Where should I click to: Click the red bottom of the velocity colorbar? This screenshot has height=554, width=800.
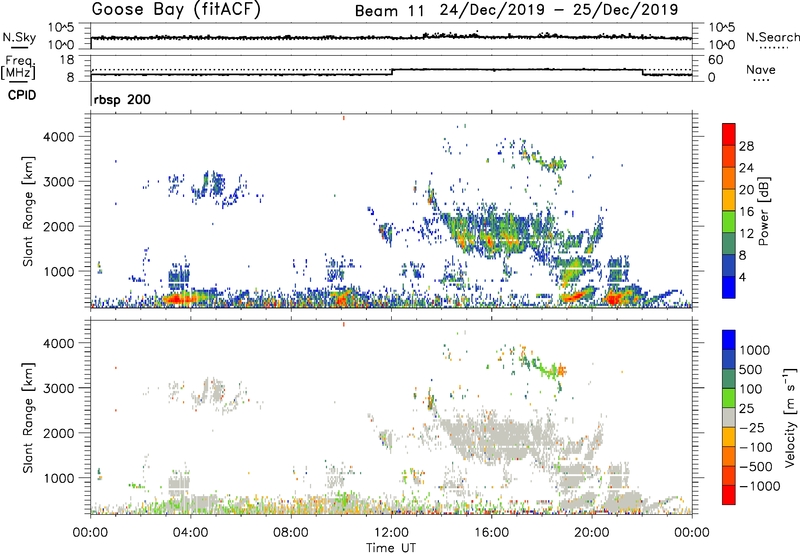click(729, 495)
